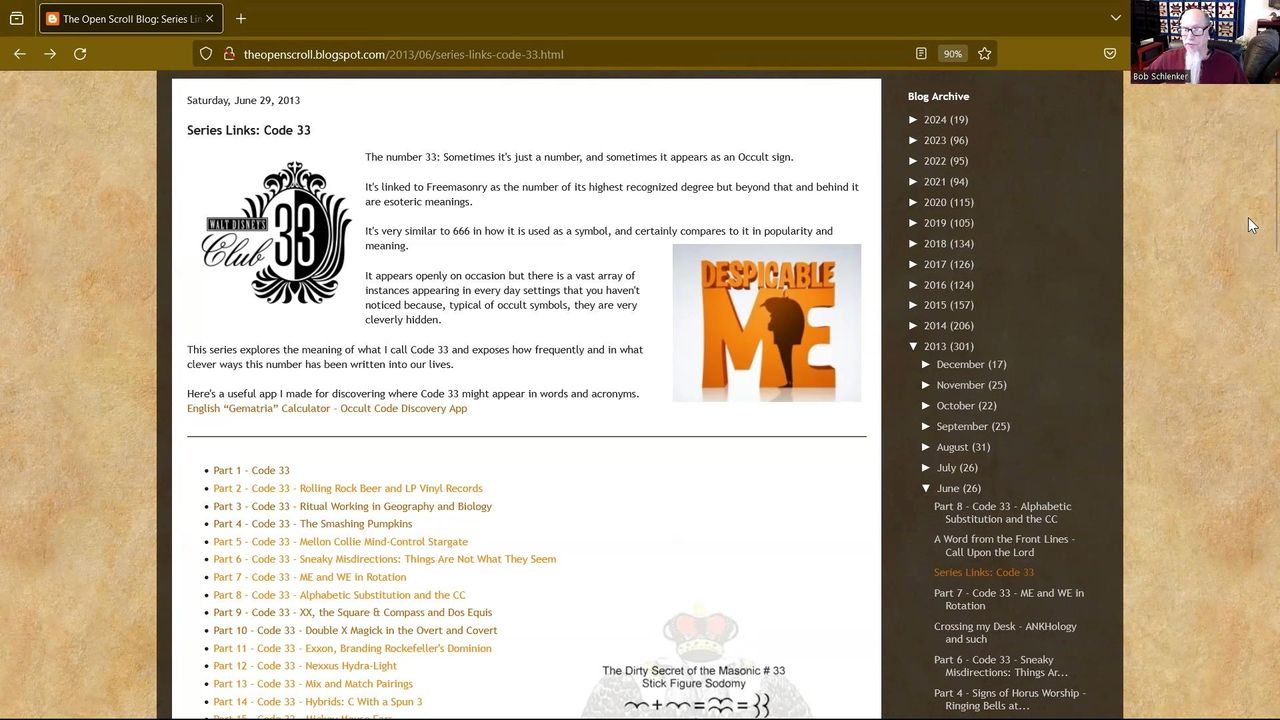The image size is (1280, 720).
Task: Click the Despicable Me poster image
Action: point(766,322)
